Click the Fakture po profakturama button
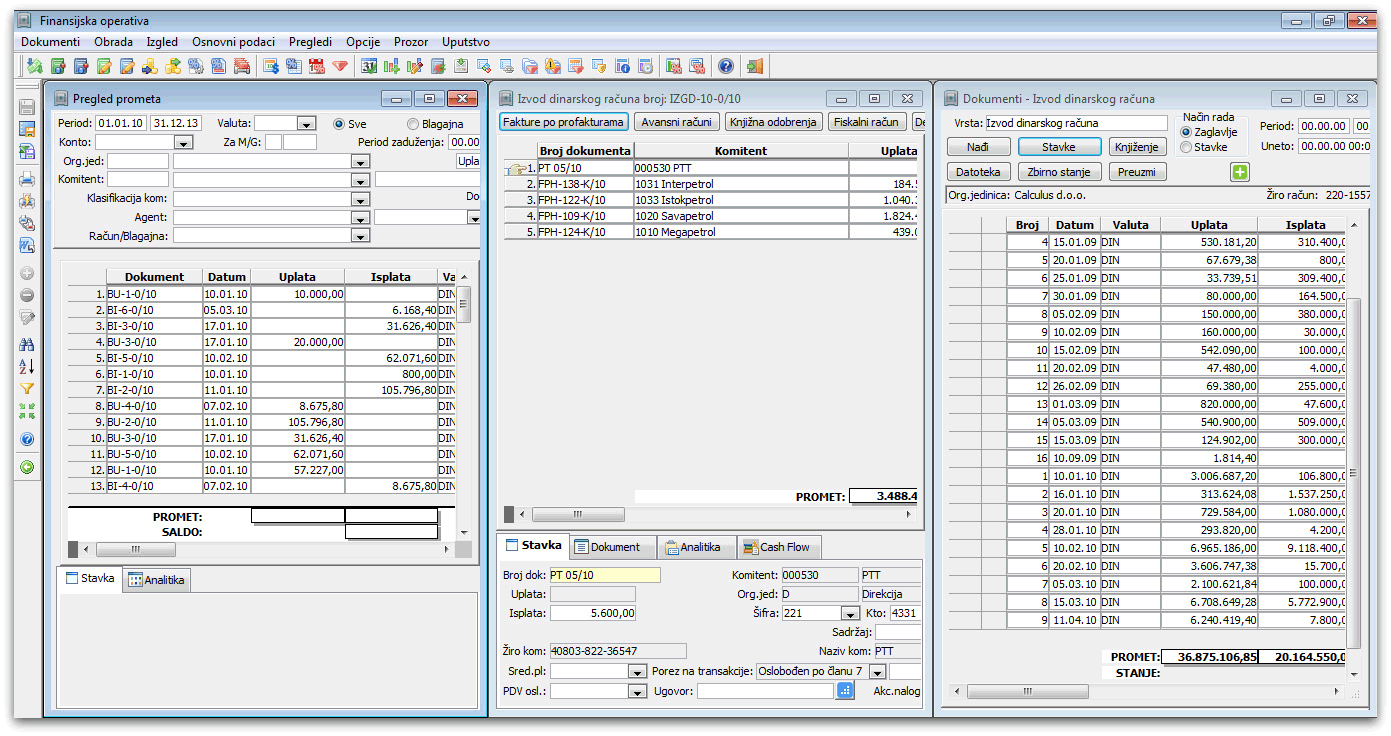 (x=563, y=122)
